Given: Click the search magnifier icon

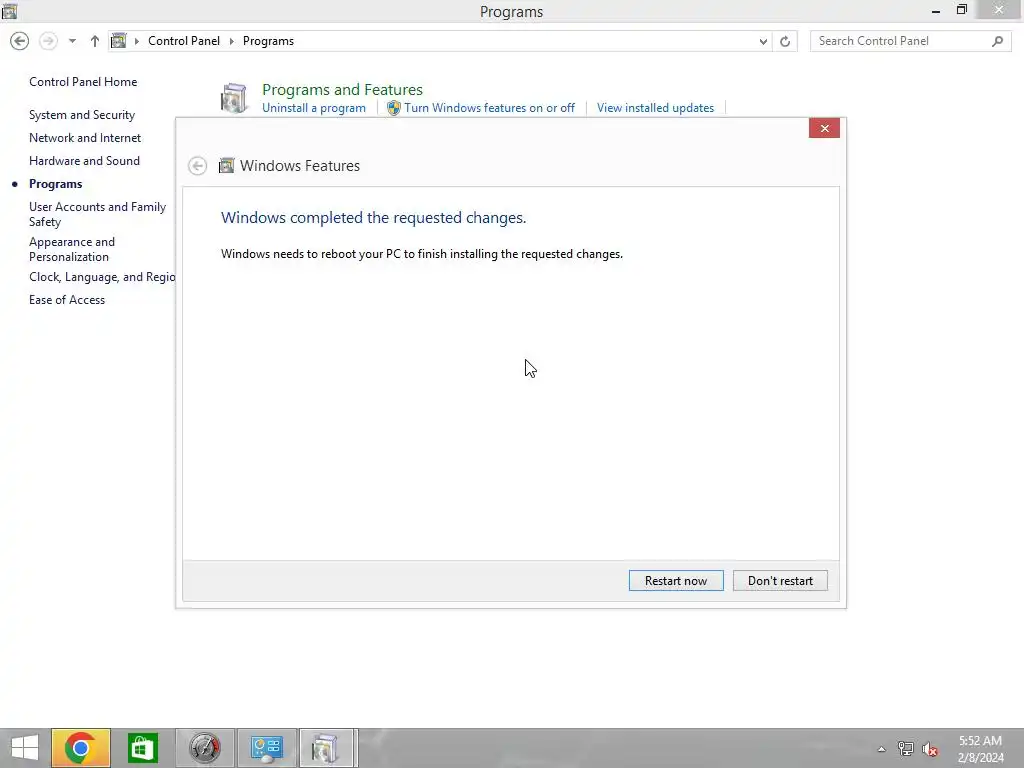Looking at the screenshot, I should click(x=997, y=41).
